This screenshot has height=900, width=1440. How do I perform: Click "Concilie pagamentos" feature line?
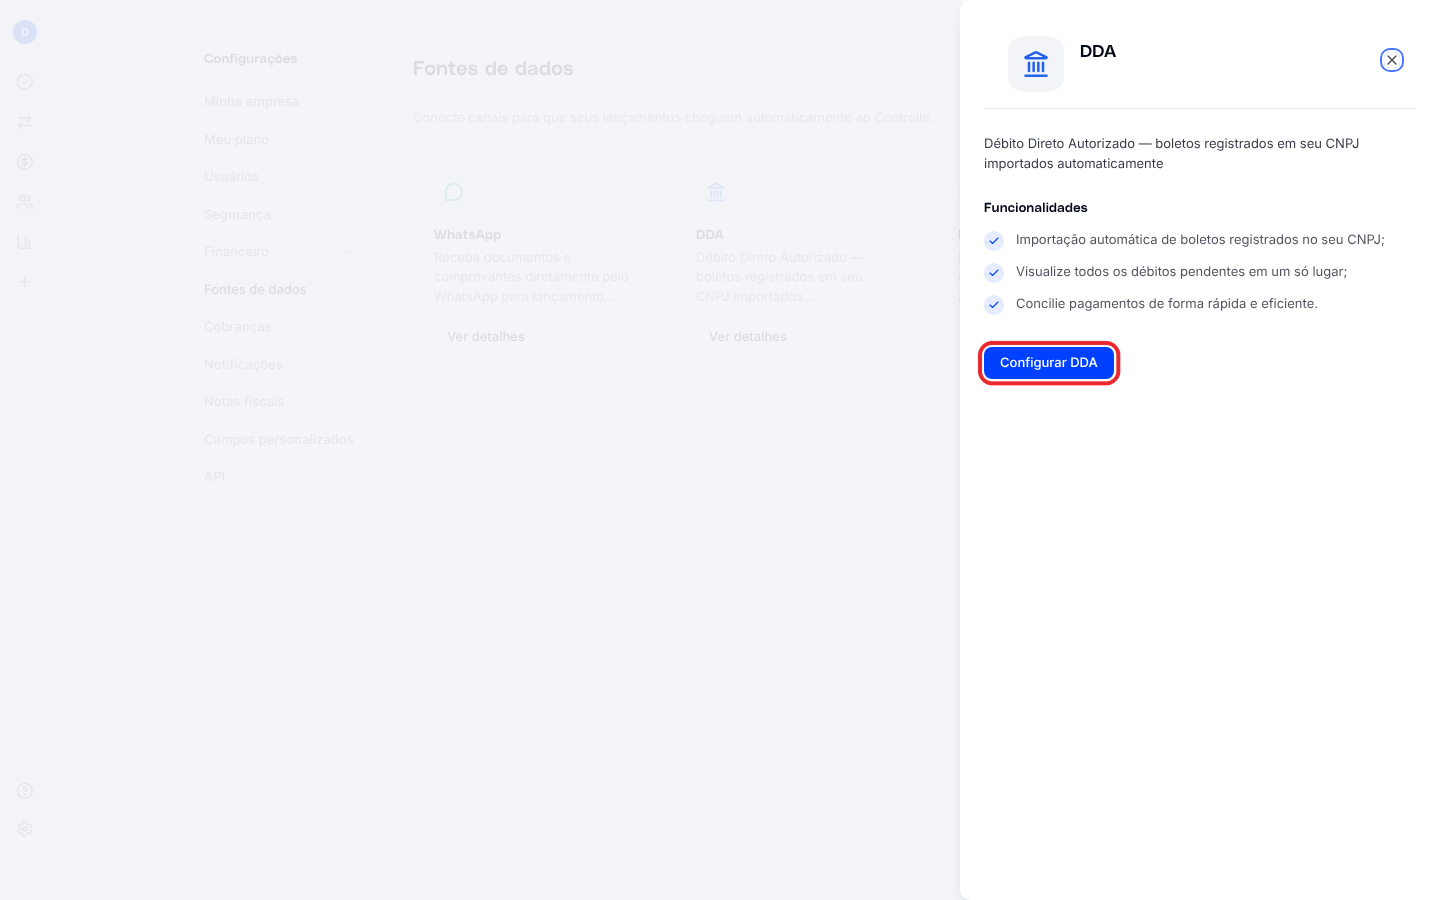pyautogui.click(x=1167, y=304)
